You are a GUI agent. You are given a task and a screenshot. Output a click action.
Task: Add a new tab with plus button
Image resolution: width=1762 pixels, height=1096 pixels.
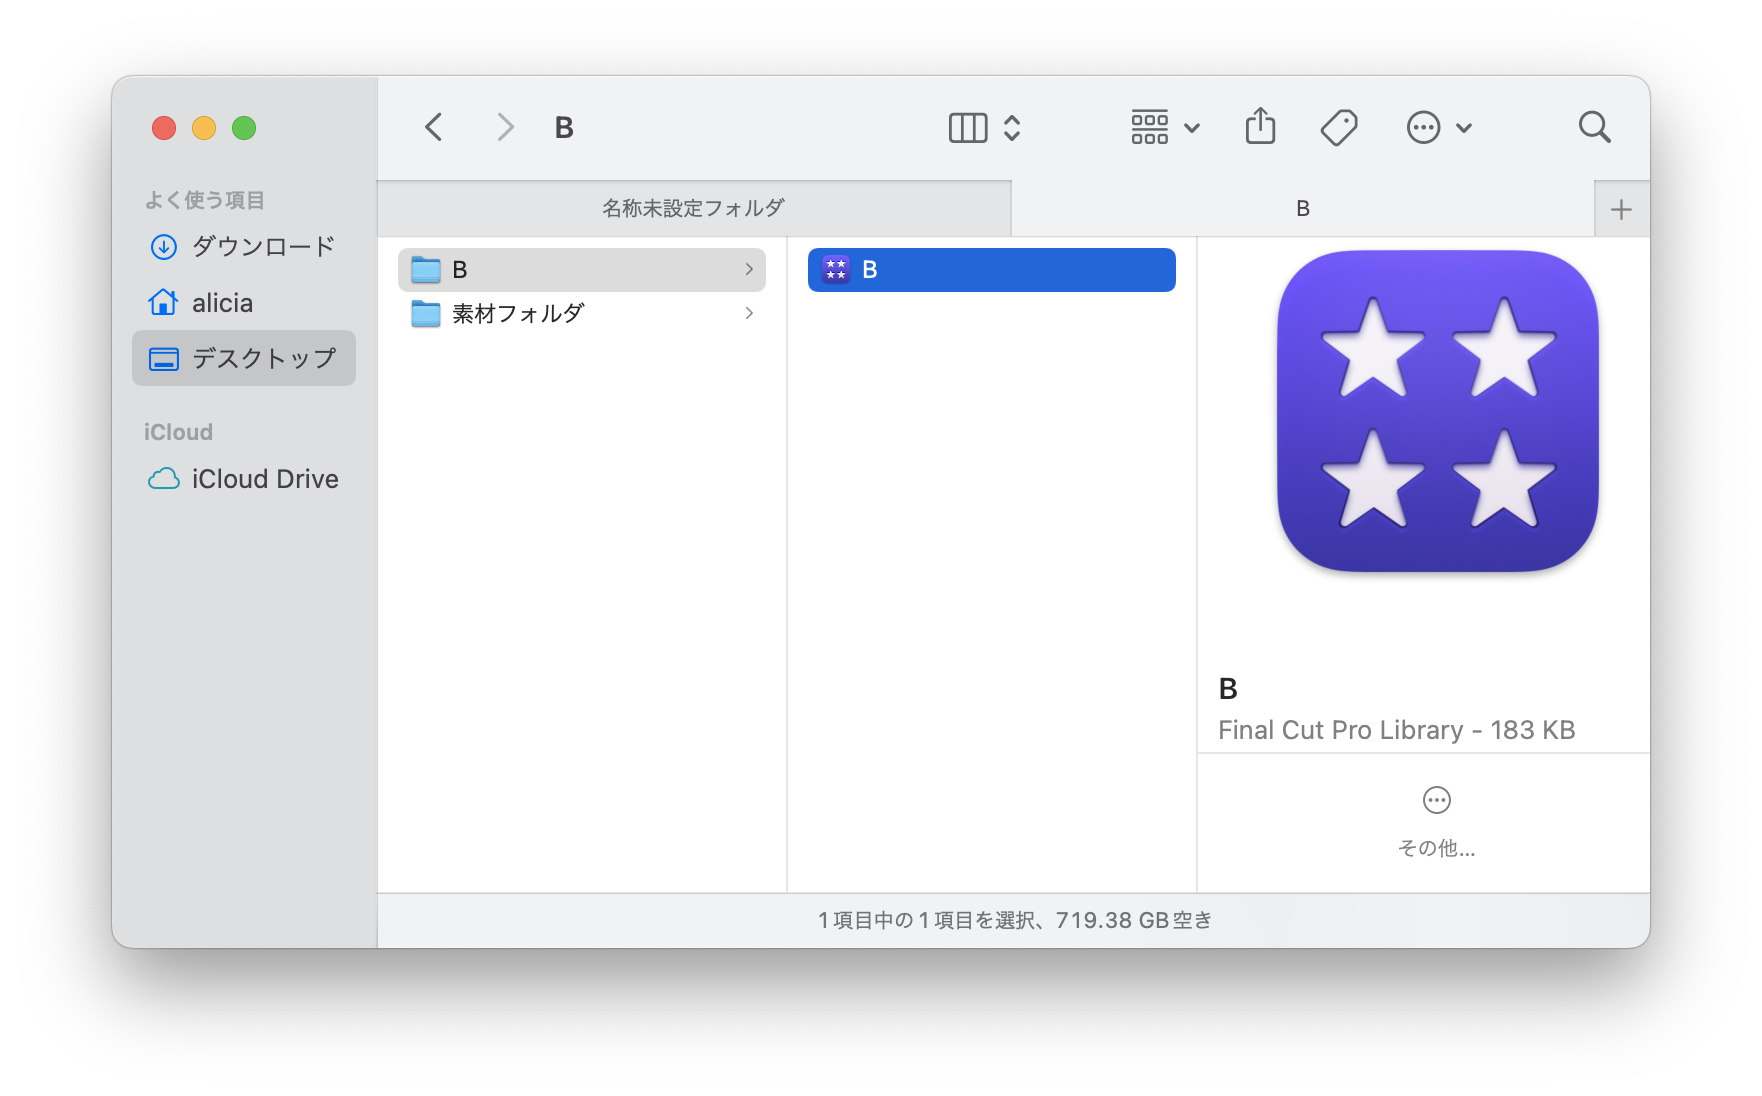[1622, 209]
